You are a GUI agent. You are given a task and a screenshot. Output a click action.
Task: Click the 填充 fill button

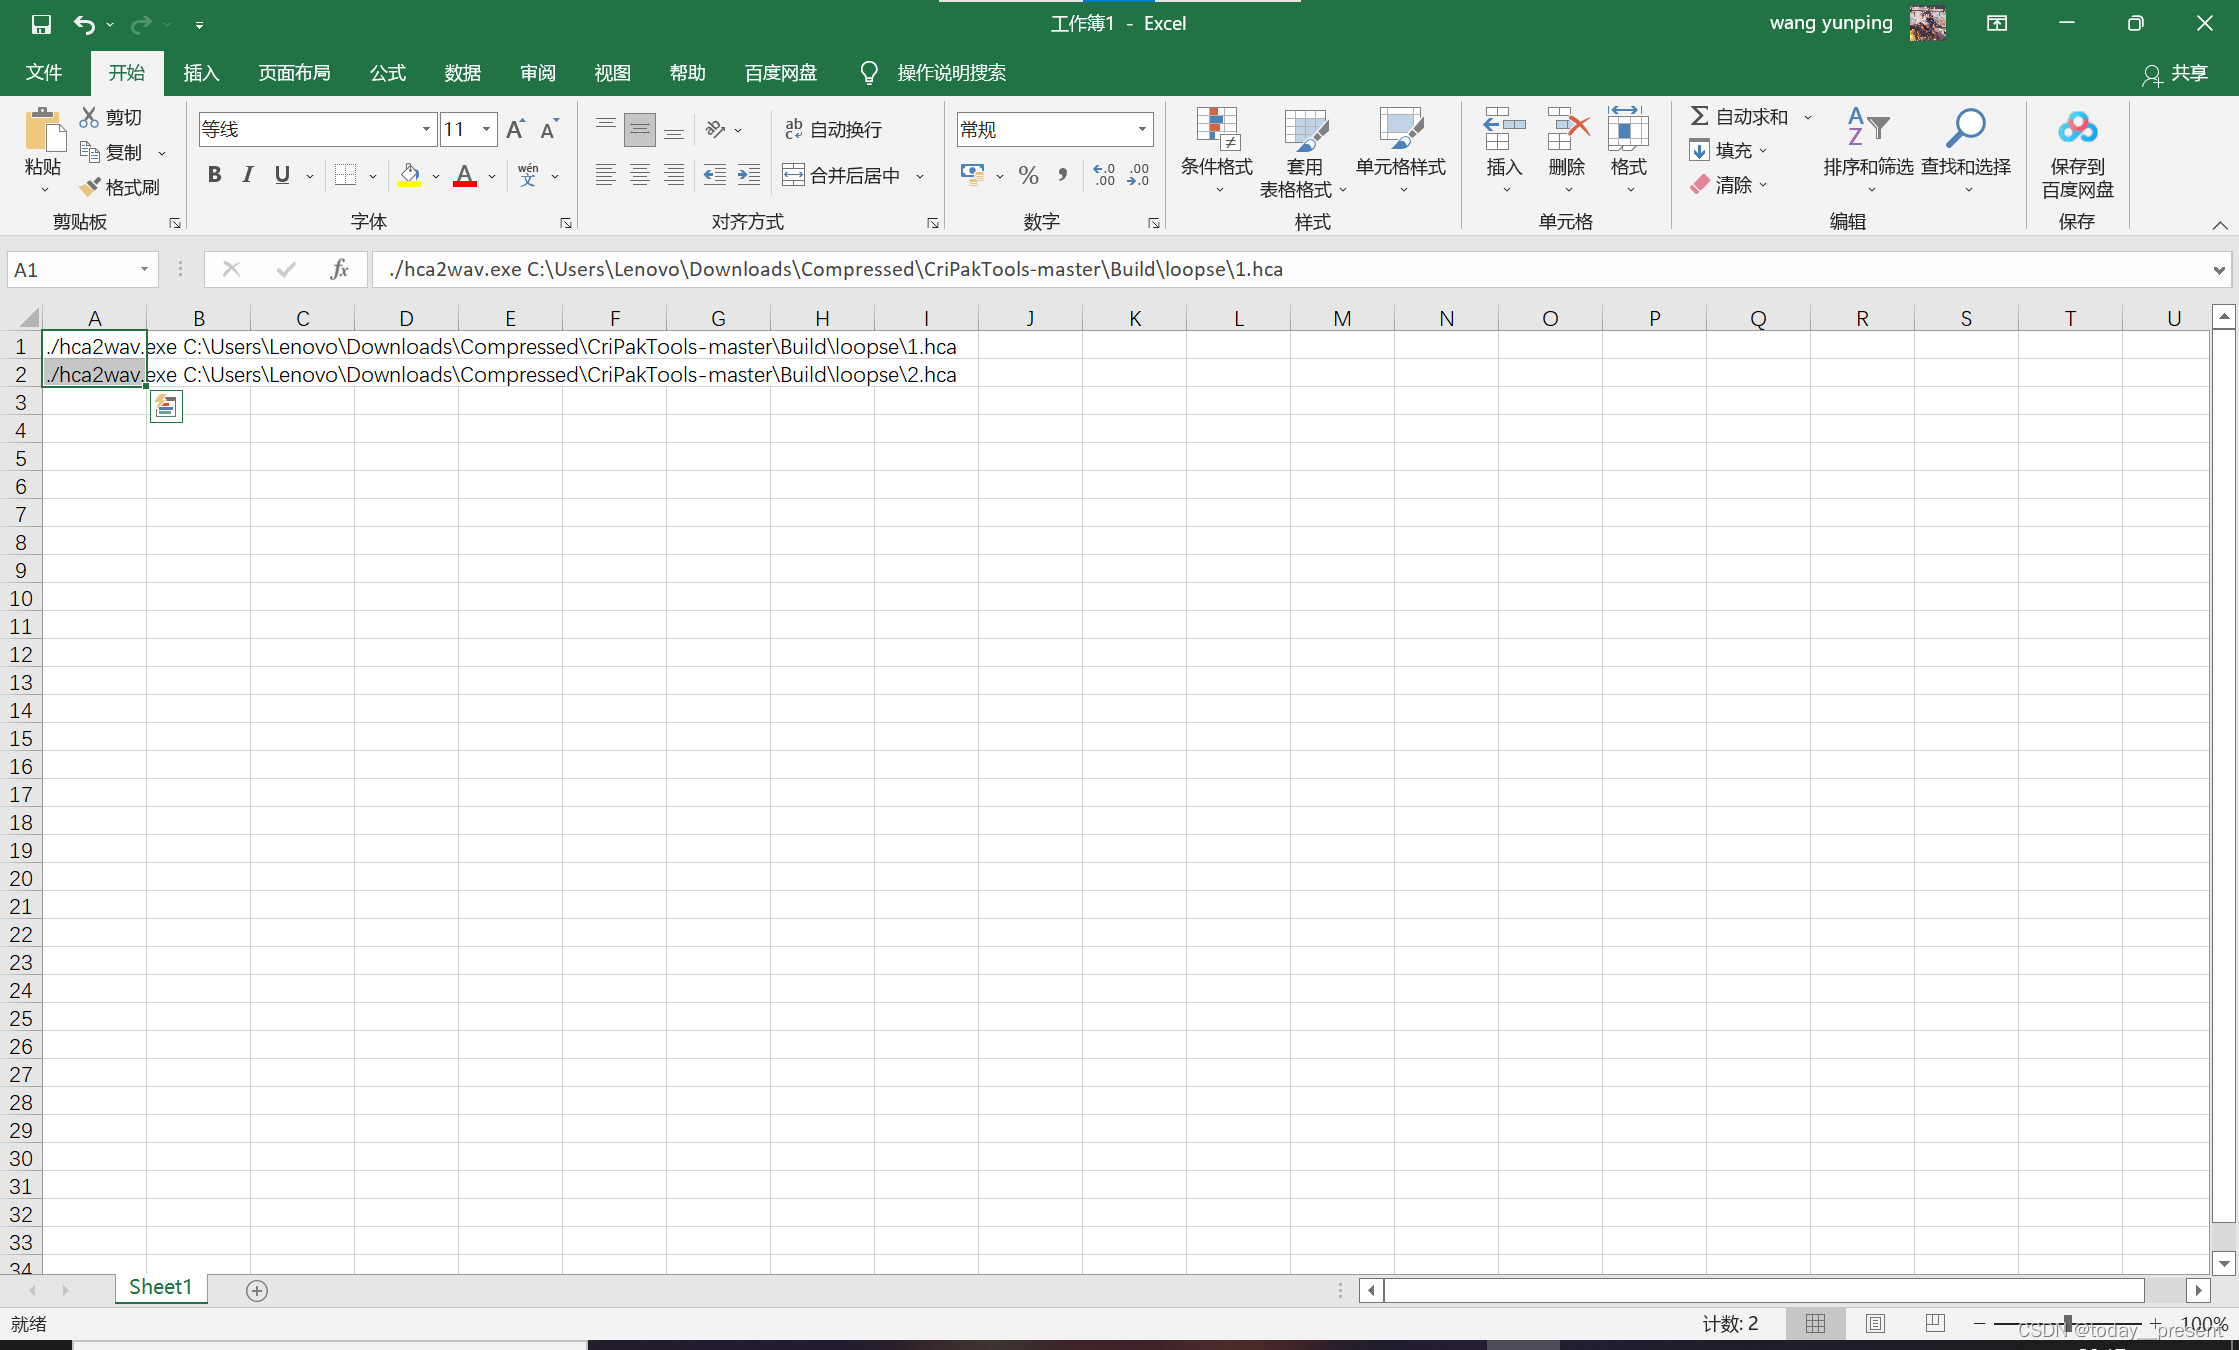[1729, 151]
